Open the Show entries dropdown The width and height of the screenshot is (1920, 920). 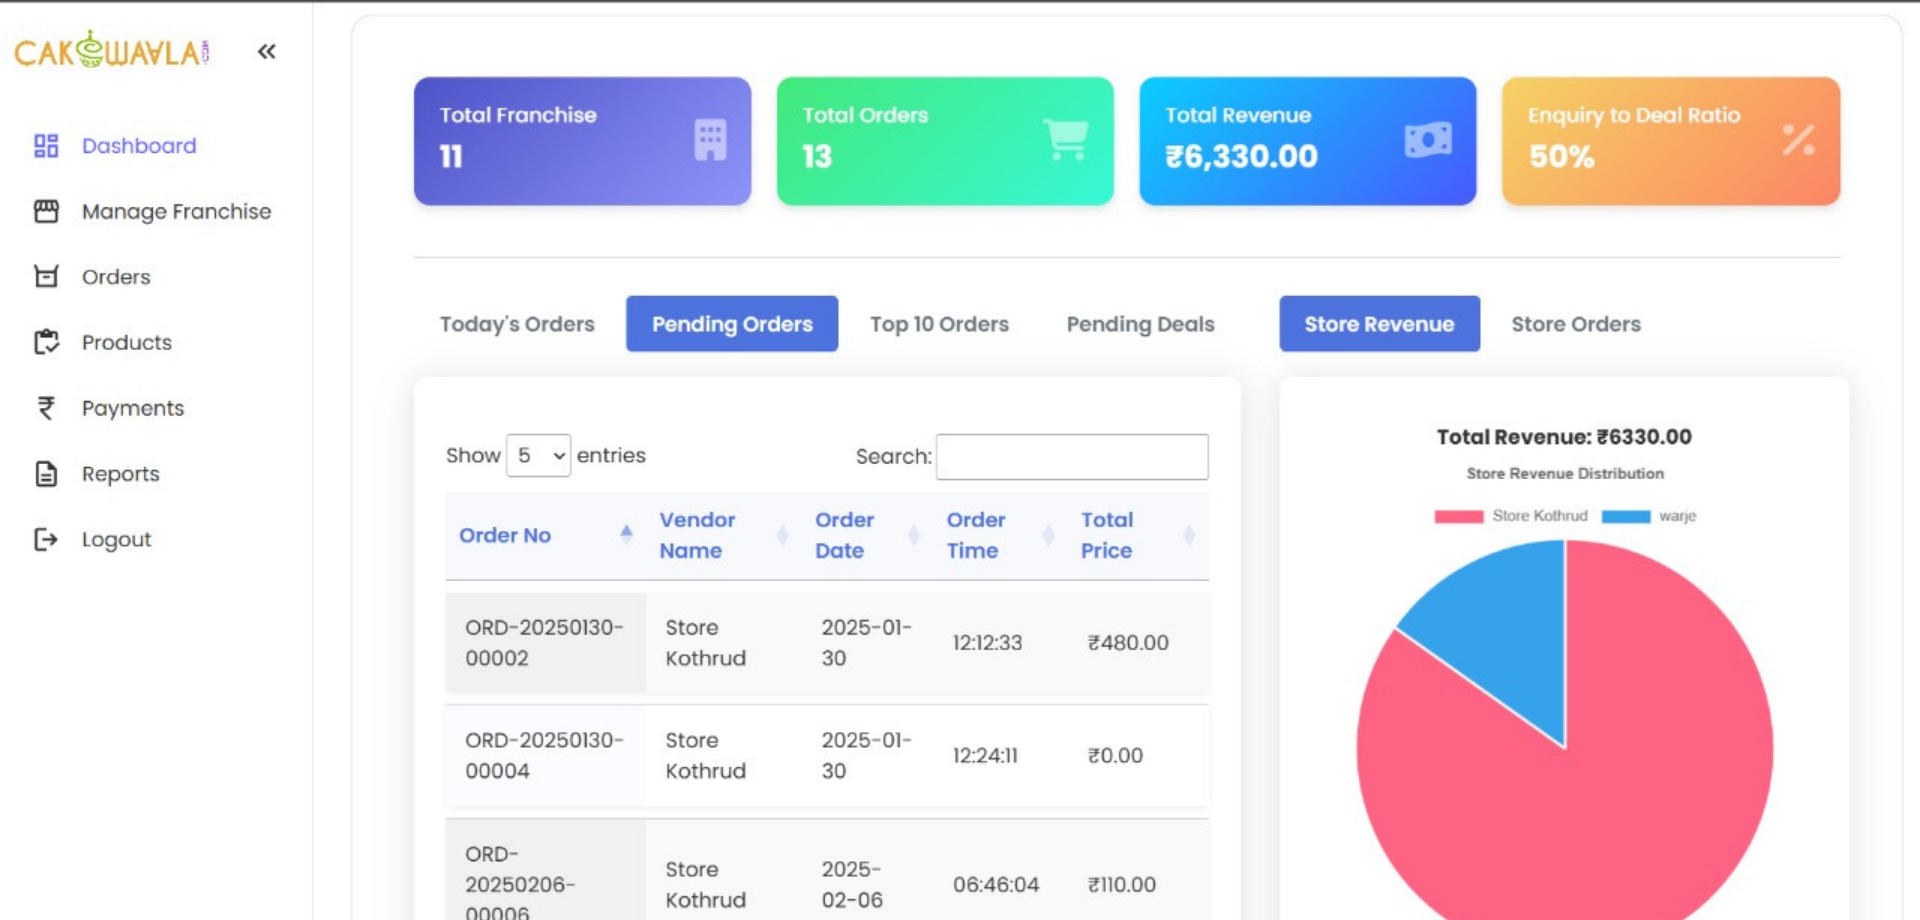click(538, 456)
